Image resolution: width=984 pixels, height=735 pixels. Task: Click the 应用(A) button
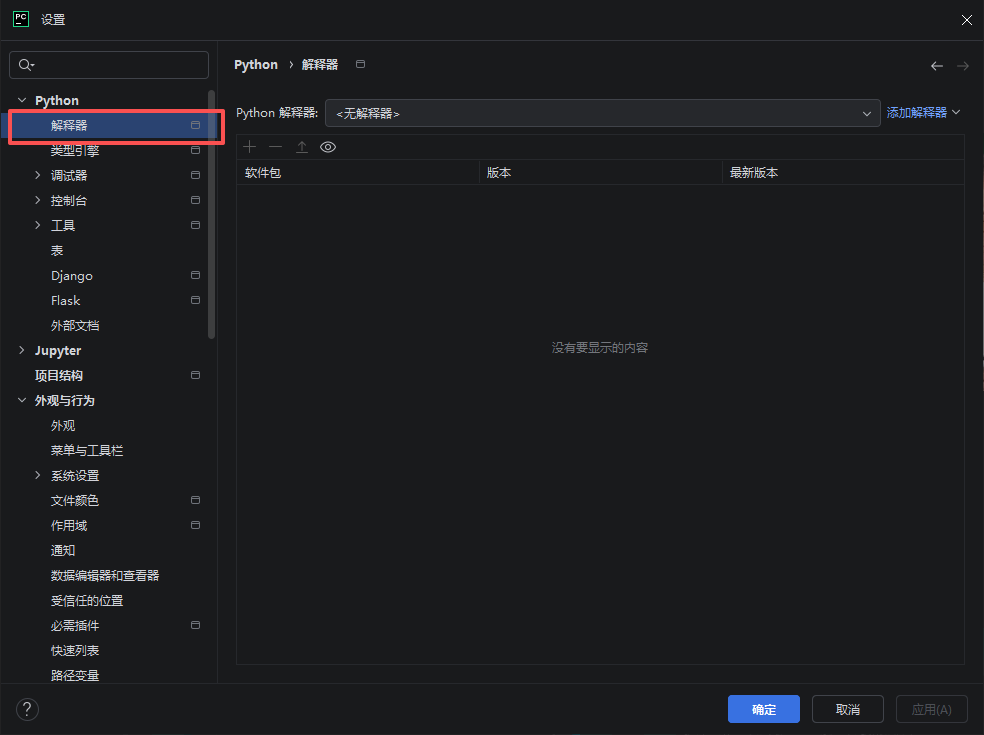tap(931, 709)
